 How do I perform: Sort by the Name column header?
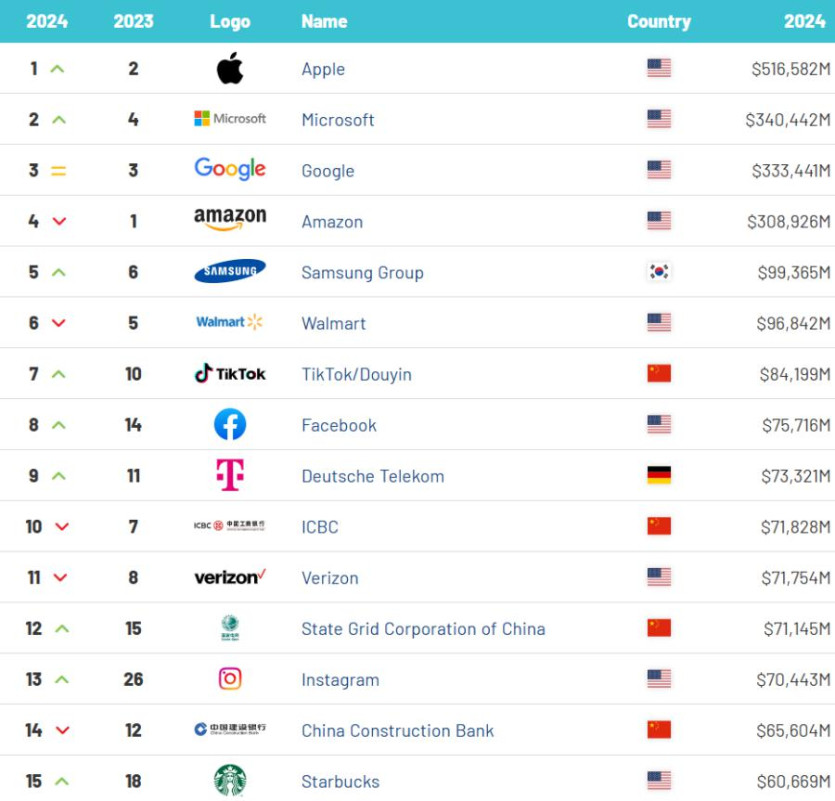(324, 21)
